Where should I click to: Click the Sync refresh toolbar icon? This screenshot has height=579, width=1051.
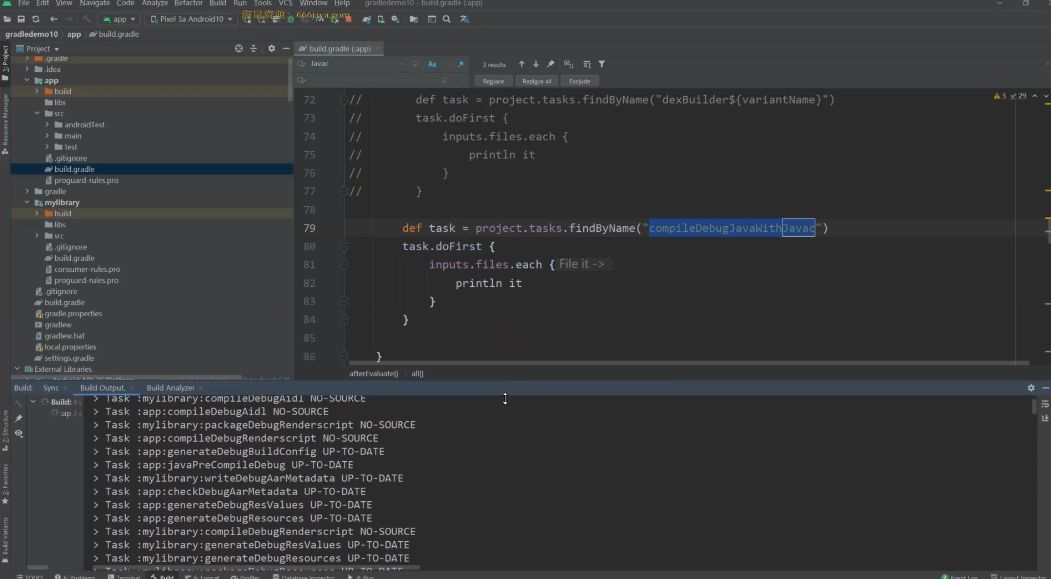click(36, 19)
